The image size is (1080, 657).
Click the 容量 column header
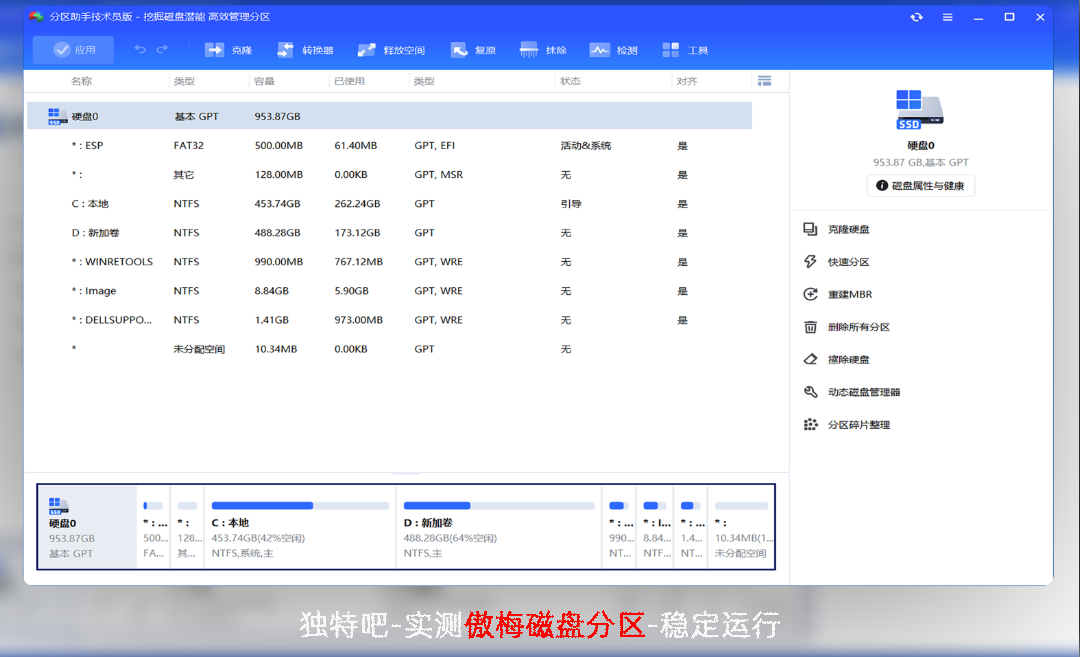pyautogui.click(x=264, y=81)
